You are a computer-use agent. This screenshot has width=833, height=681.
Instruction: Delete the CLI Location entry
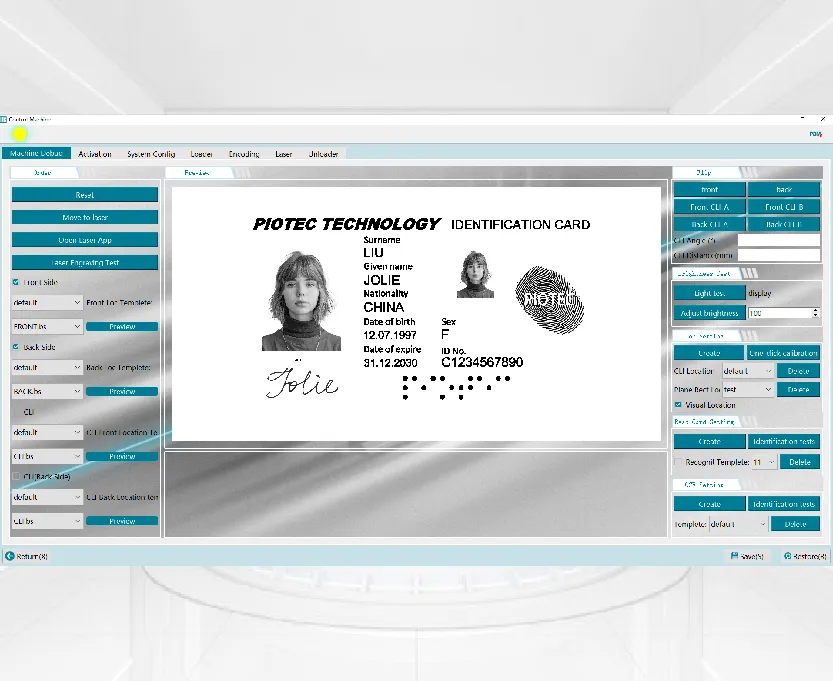coord(798,371)
